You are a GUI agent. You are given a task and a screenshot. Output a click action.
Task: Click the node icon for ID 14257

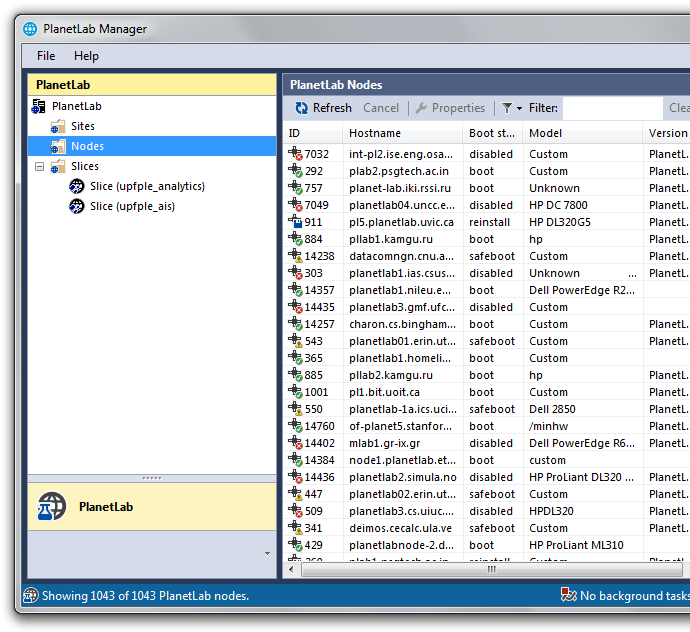click(295, 323)
